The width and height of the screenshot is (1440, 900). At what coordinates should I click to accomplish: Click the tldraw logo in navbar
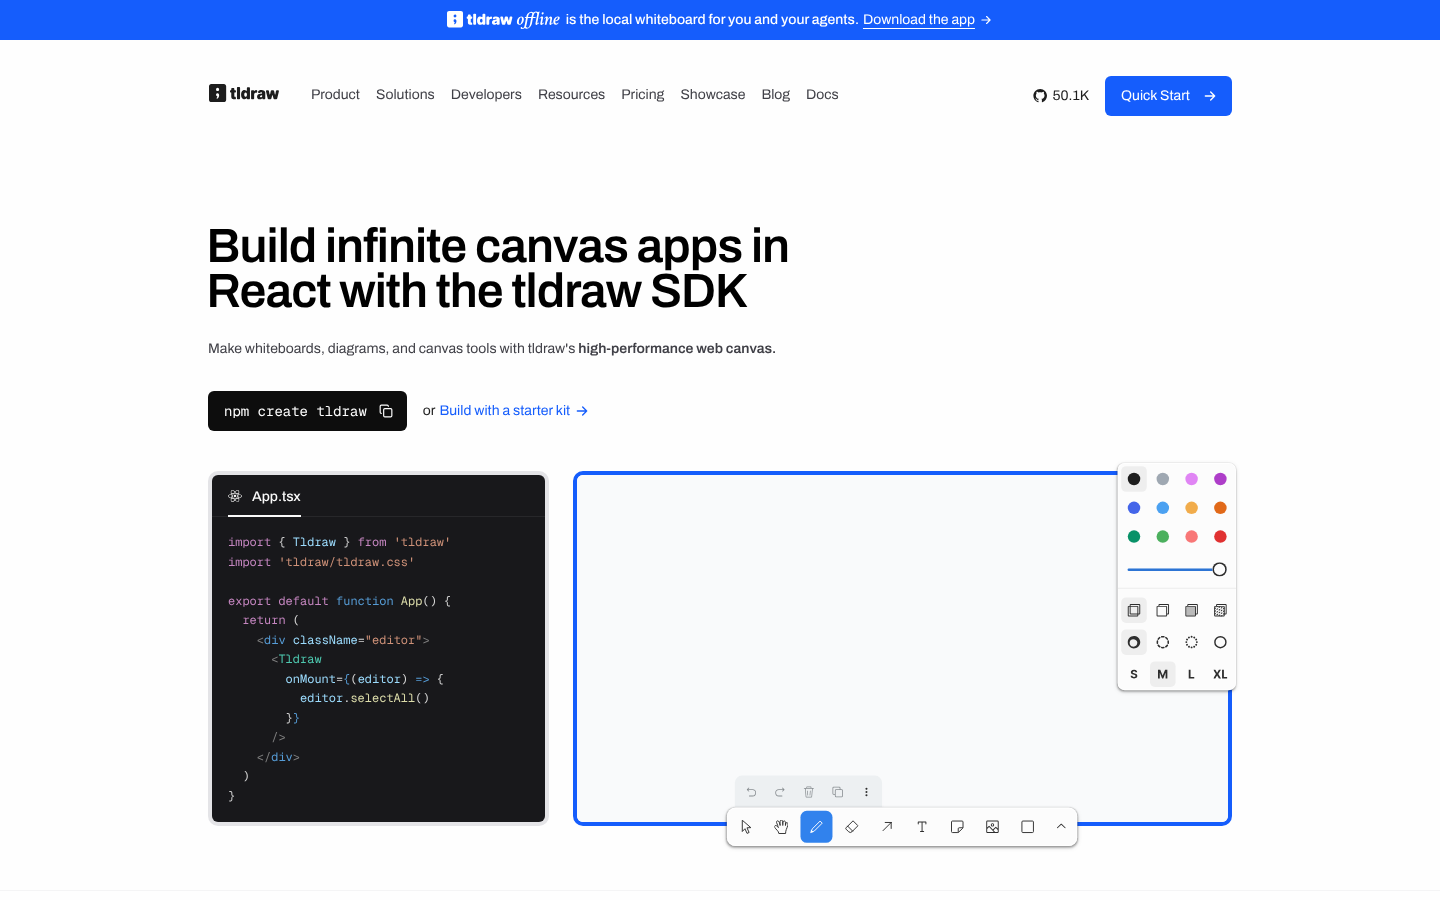point(244,94)
